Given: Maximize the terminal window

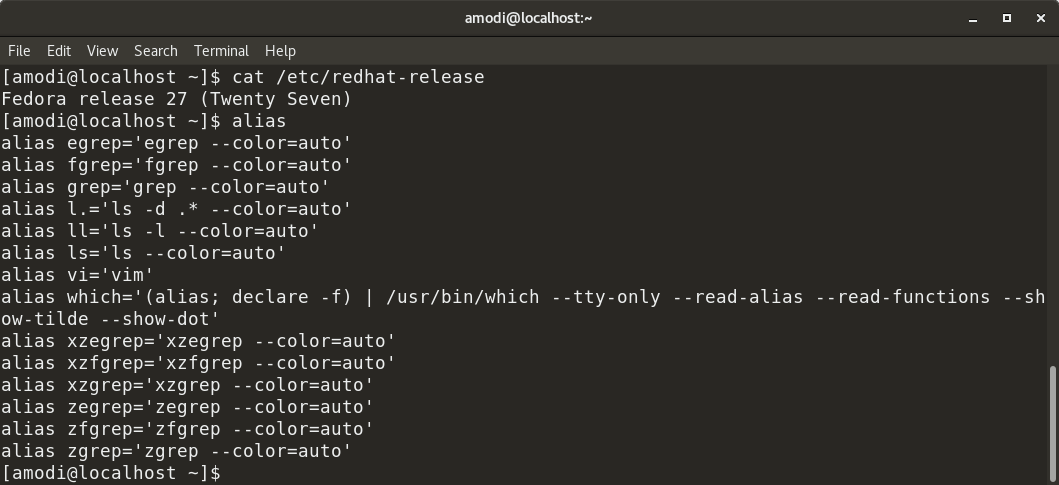Looking at the screenshot, I should [x=1007, y=18].
